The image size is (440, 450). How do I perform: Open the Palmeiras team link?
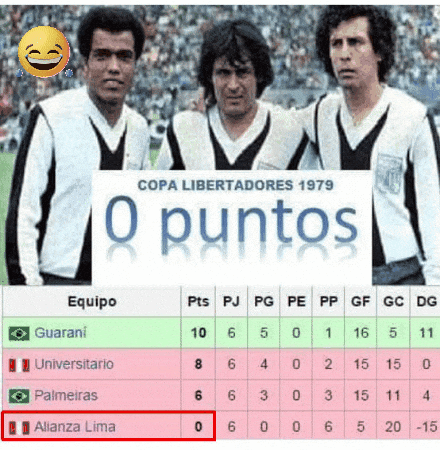click(66, 395)
